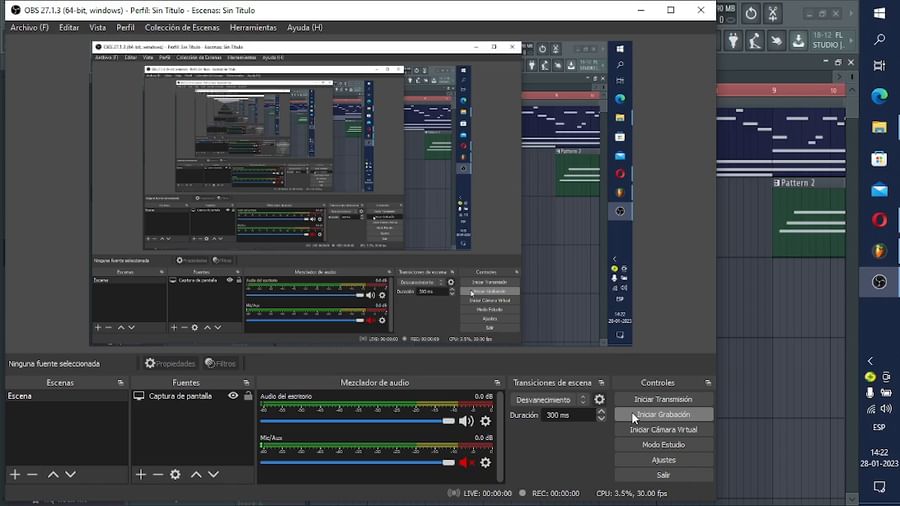This screenshot has width=900, height=506.
Task: Open Desvanecimiento transition dropdown
Action: (x=549, y=400)
